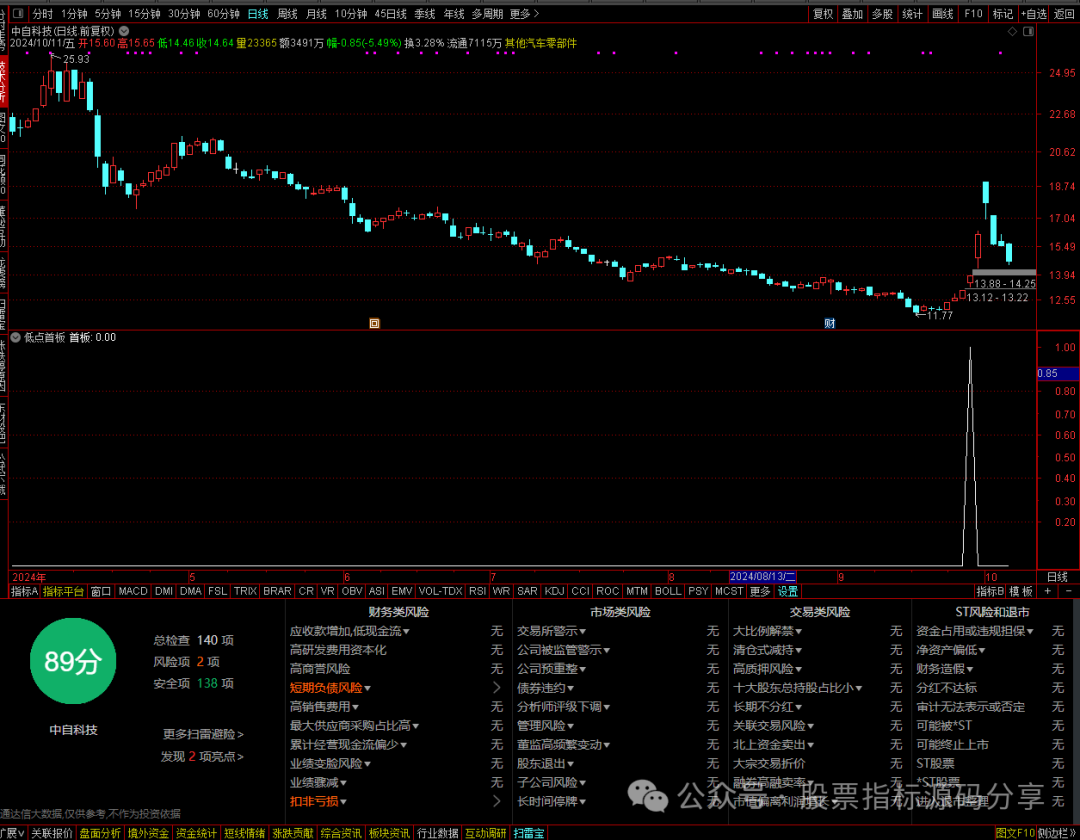The image size is (1080, 840).
Task: Open the 指标平台 indicator platform
Action: pyautogui.click(x=63, y=591)
